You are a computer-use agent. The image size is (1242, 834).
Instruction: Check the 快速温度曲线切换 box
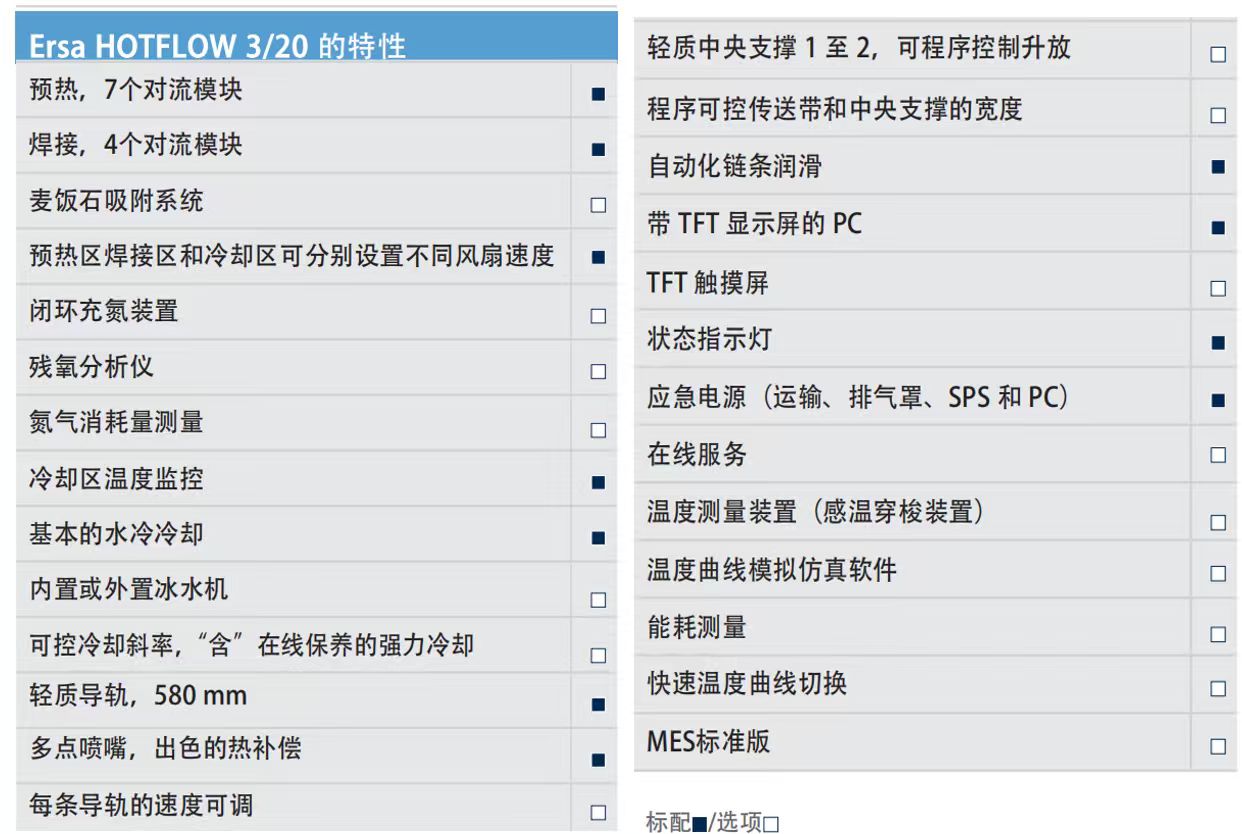(x=1217, y=689)
